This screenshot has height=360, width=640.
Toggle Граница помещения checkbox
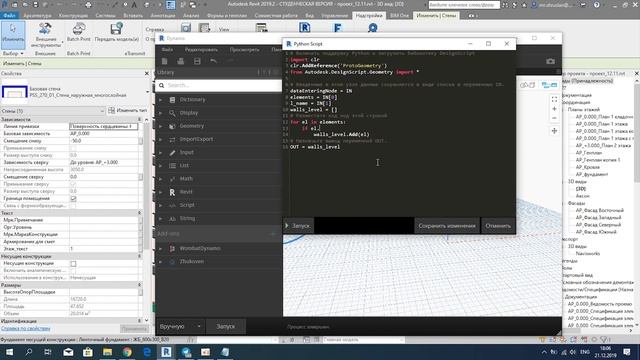tap(73, 199)
